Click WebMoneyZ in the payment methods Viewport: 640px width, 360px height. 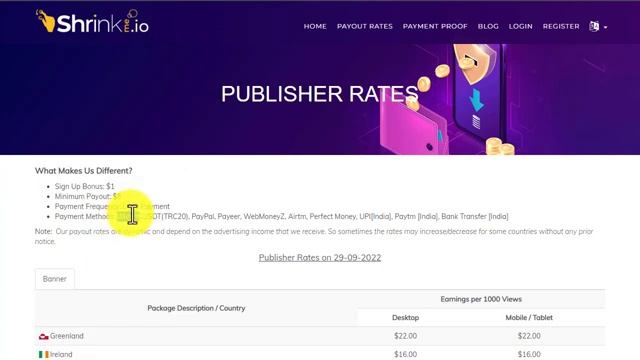pyautogui.click(x=264, y=216)
